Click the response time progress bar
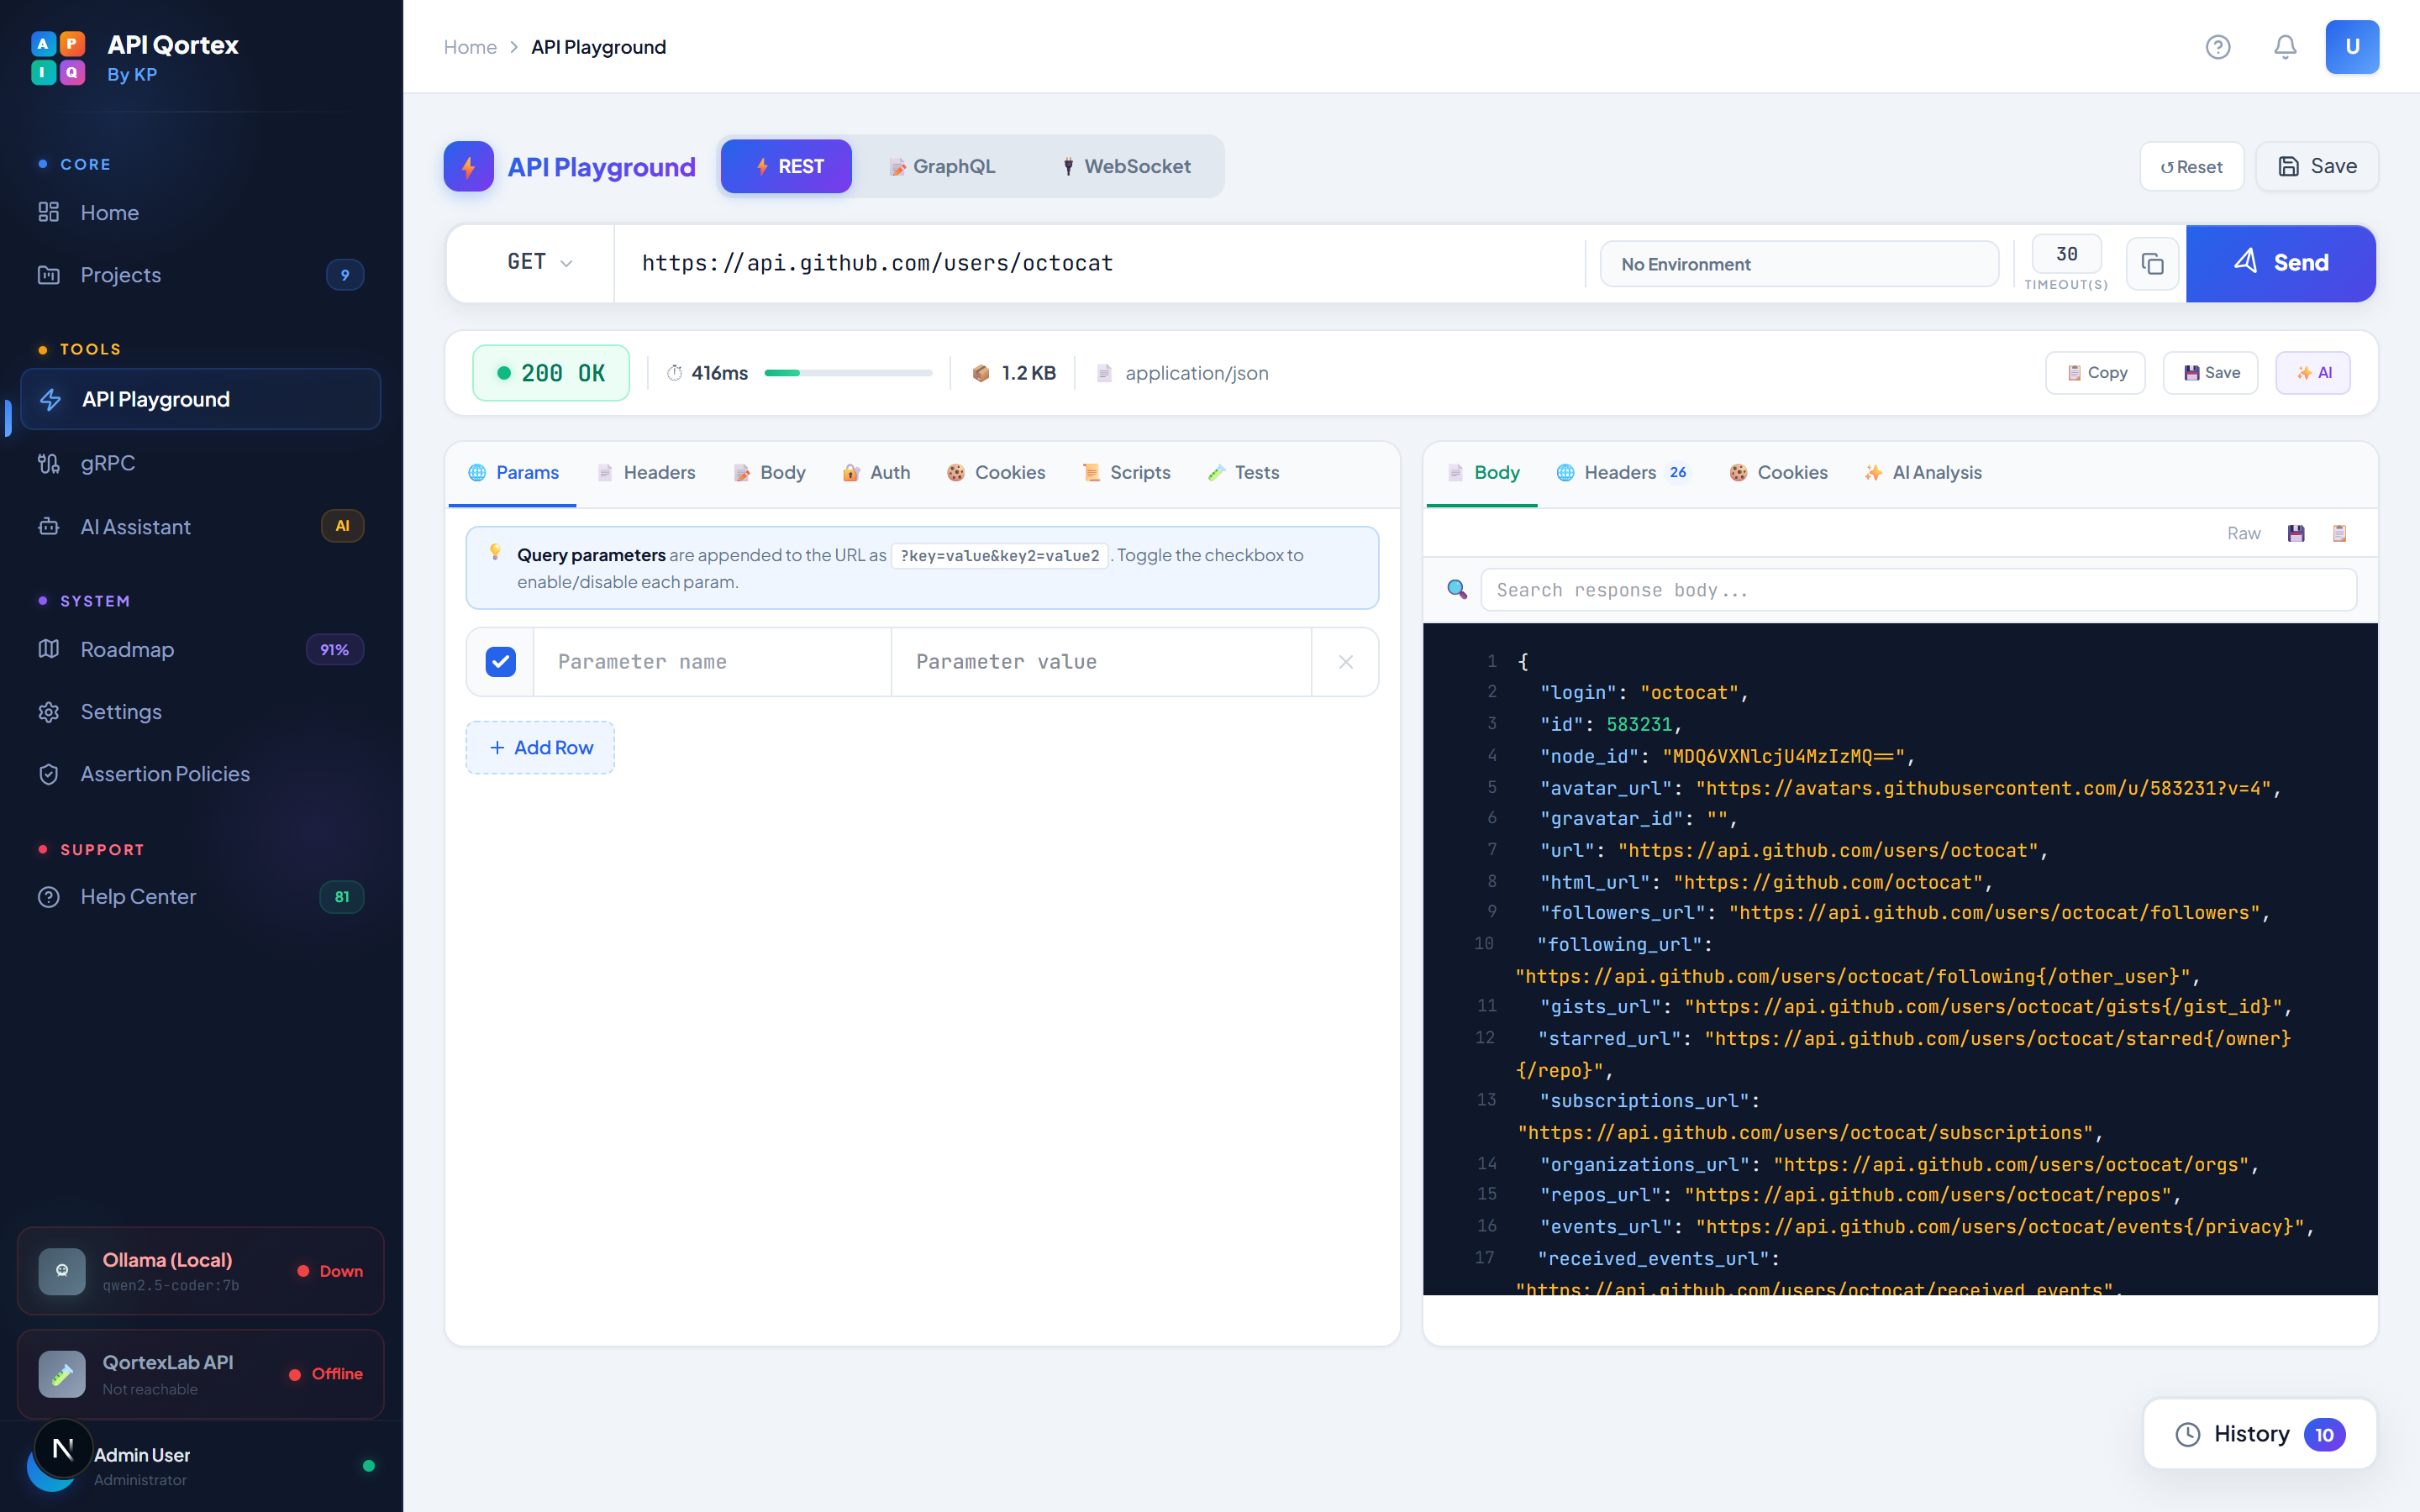 (848, 373)
